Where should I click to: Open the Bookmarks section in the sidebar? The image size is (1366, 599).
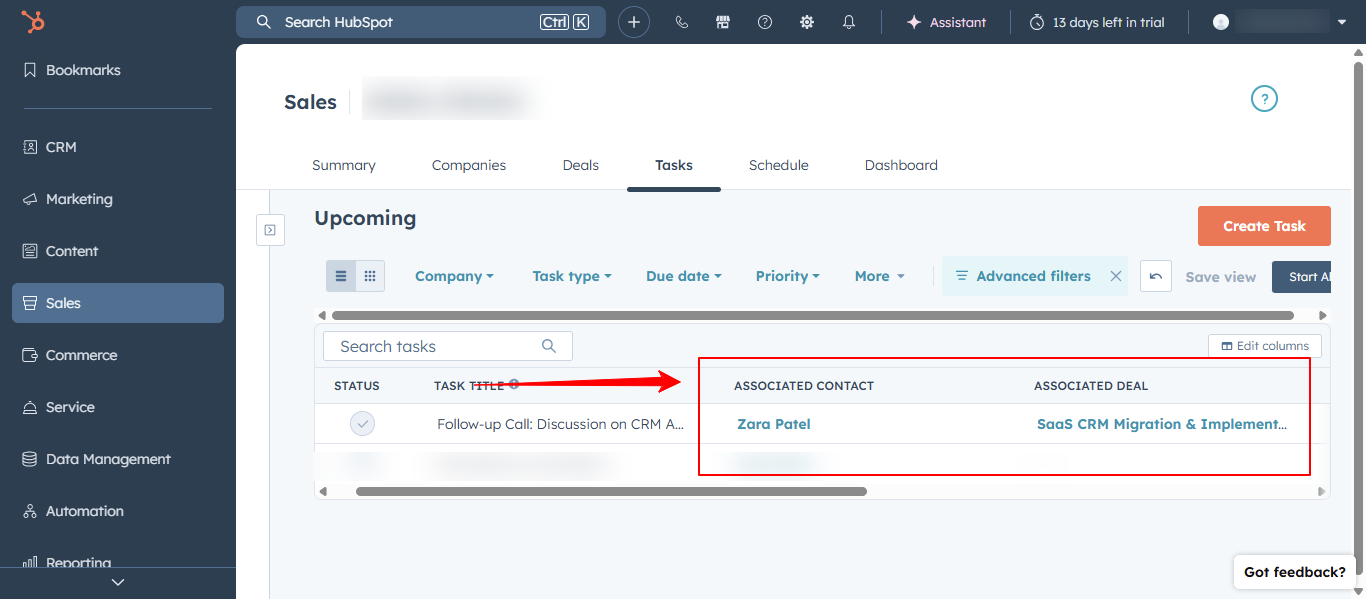coord(82,70)
